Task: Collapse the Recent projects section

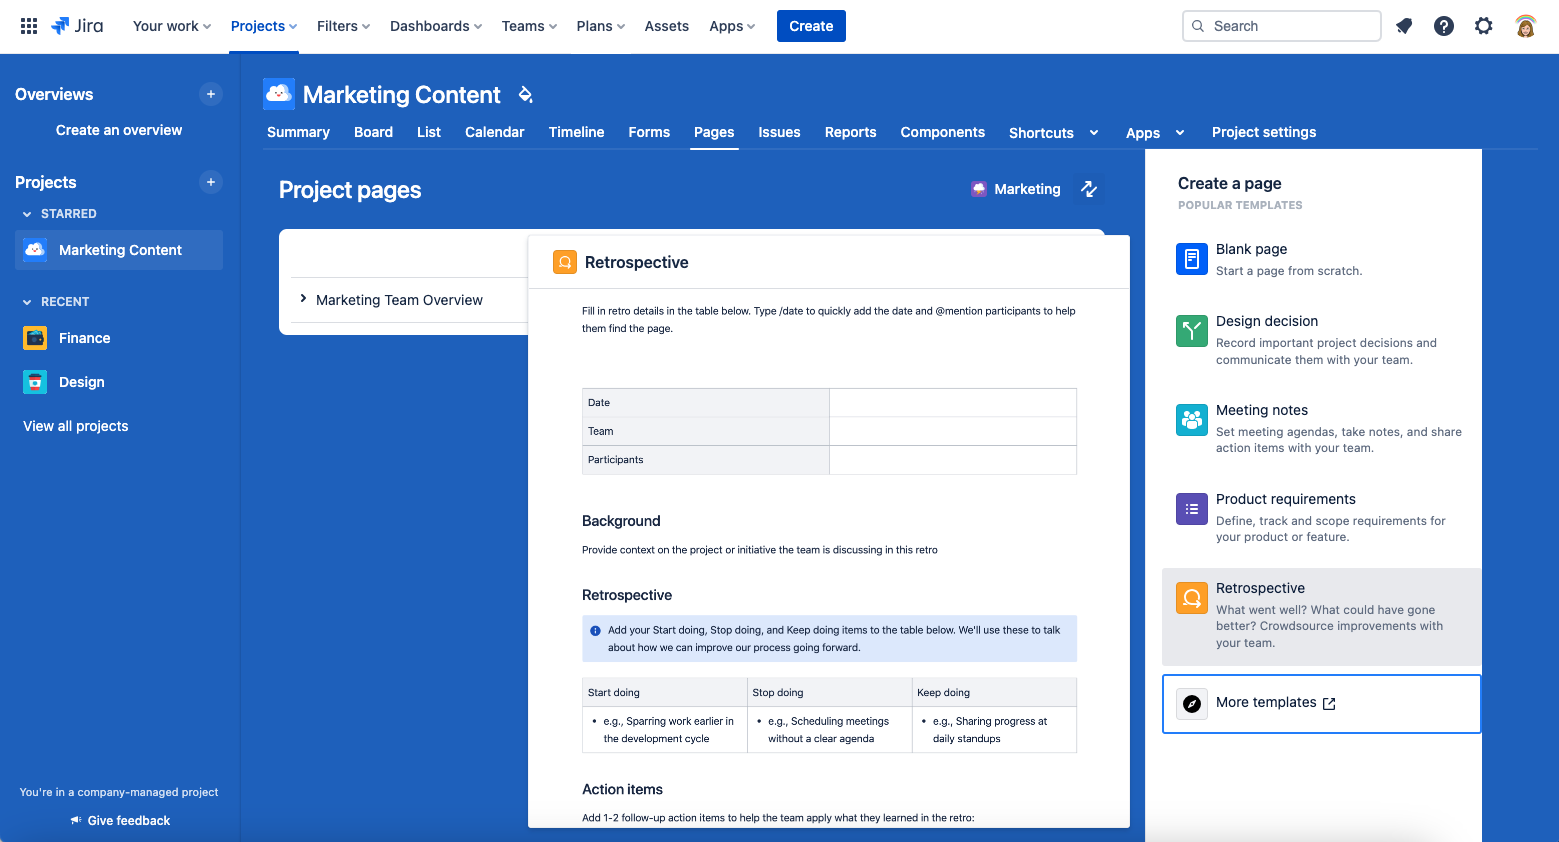Action: coord(27,302)
